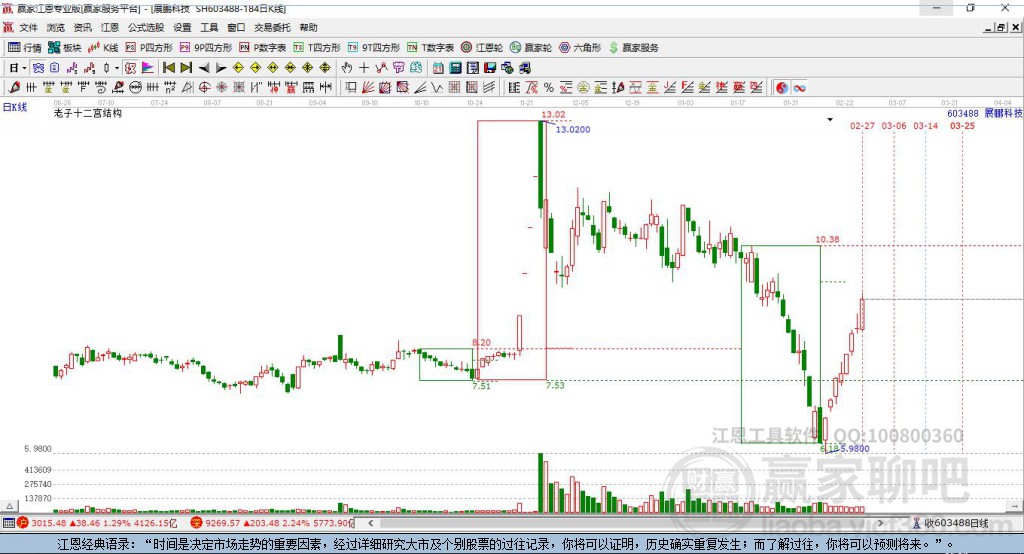Click the 03-25 date marker
Screen dimensions: 1024x554
pos(962,125)
